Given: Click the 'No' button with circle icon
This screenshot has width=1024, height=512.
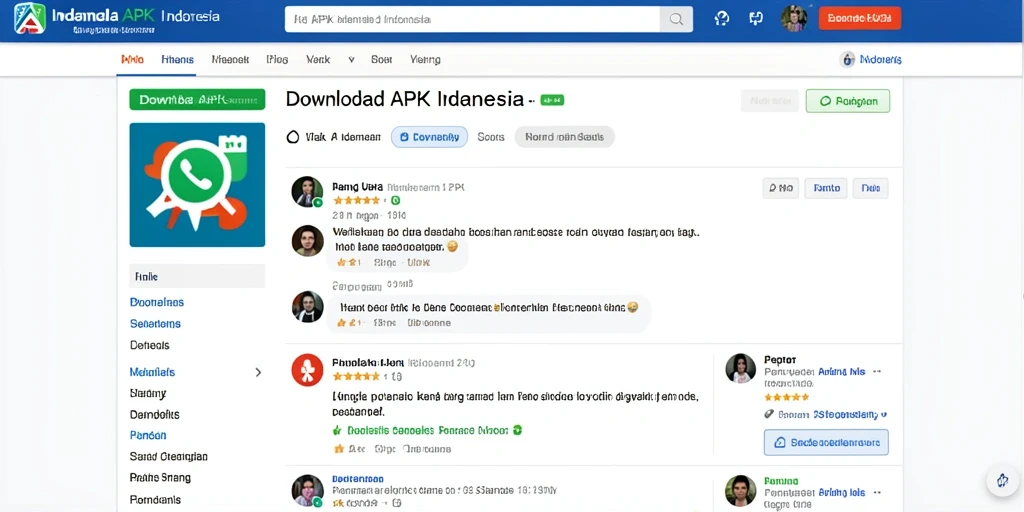Looking at the screenshot, I should tap(780, 188).
